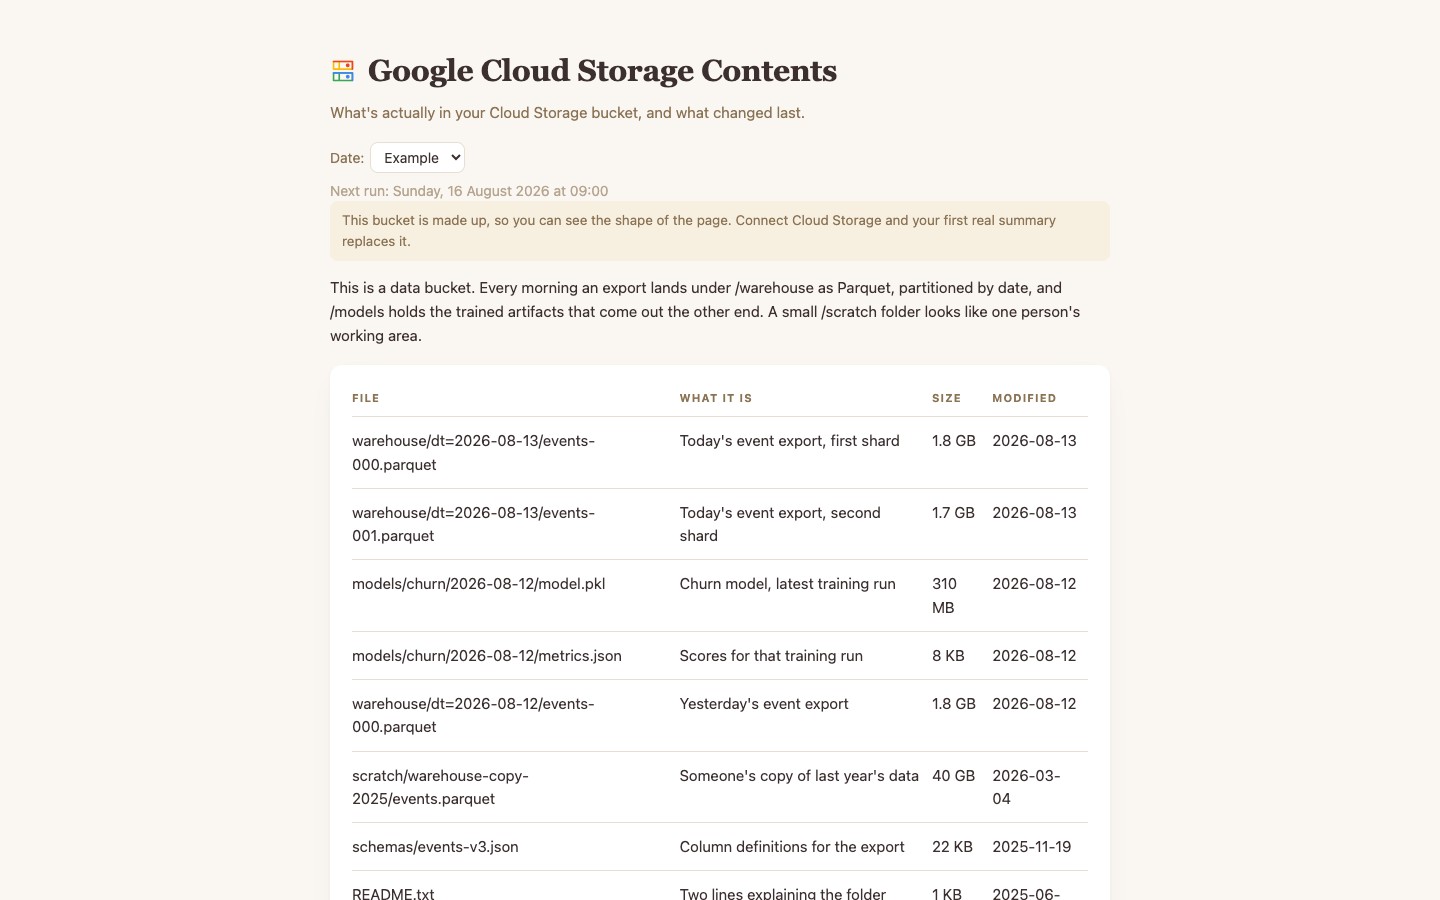The width and height of the screenshot is (1440, 900).
Task: Select the events-001.parquet file row
Action: click(x=720, y=524)
